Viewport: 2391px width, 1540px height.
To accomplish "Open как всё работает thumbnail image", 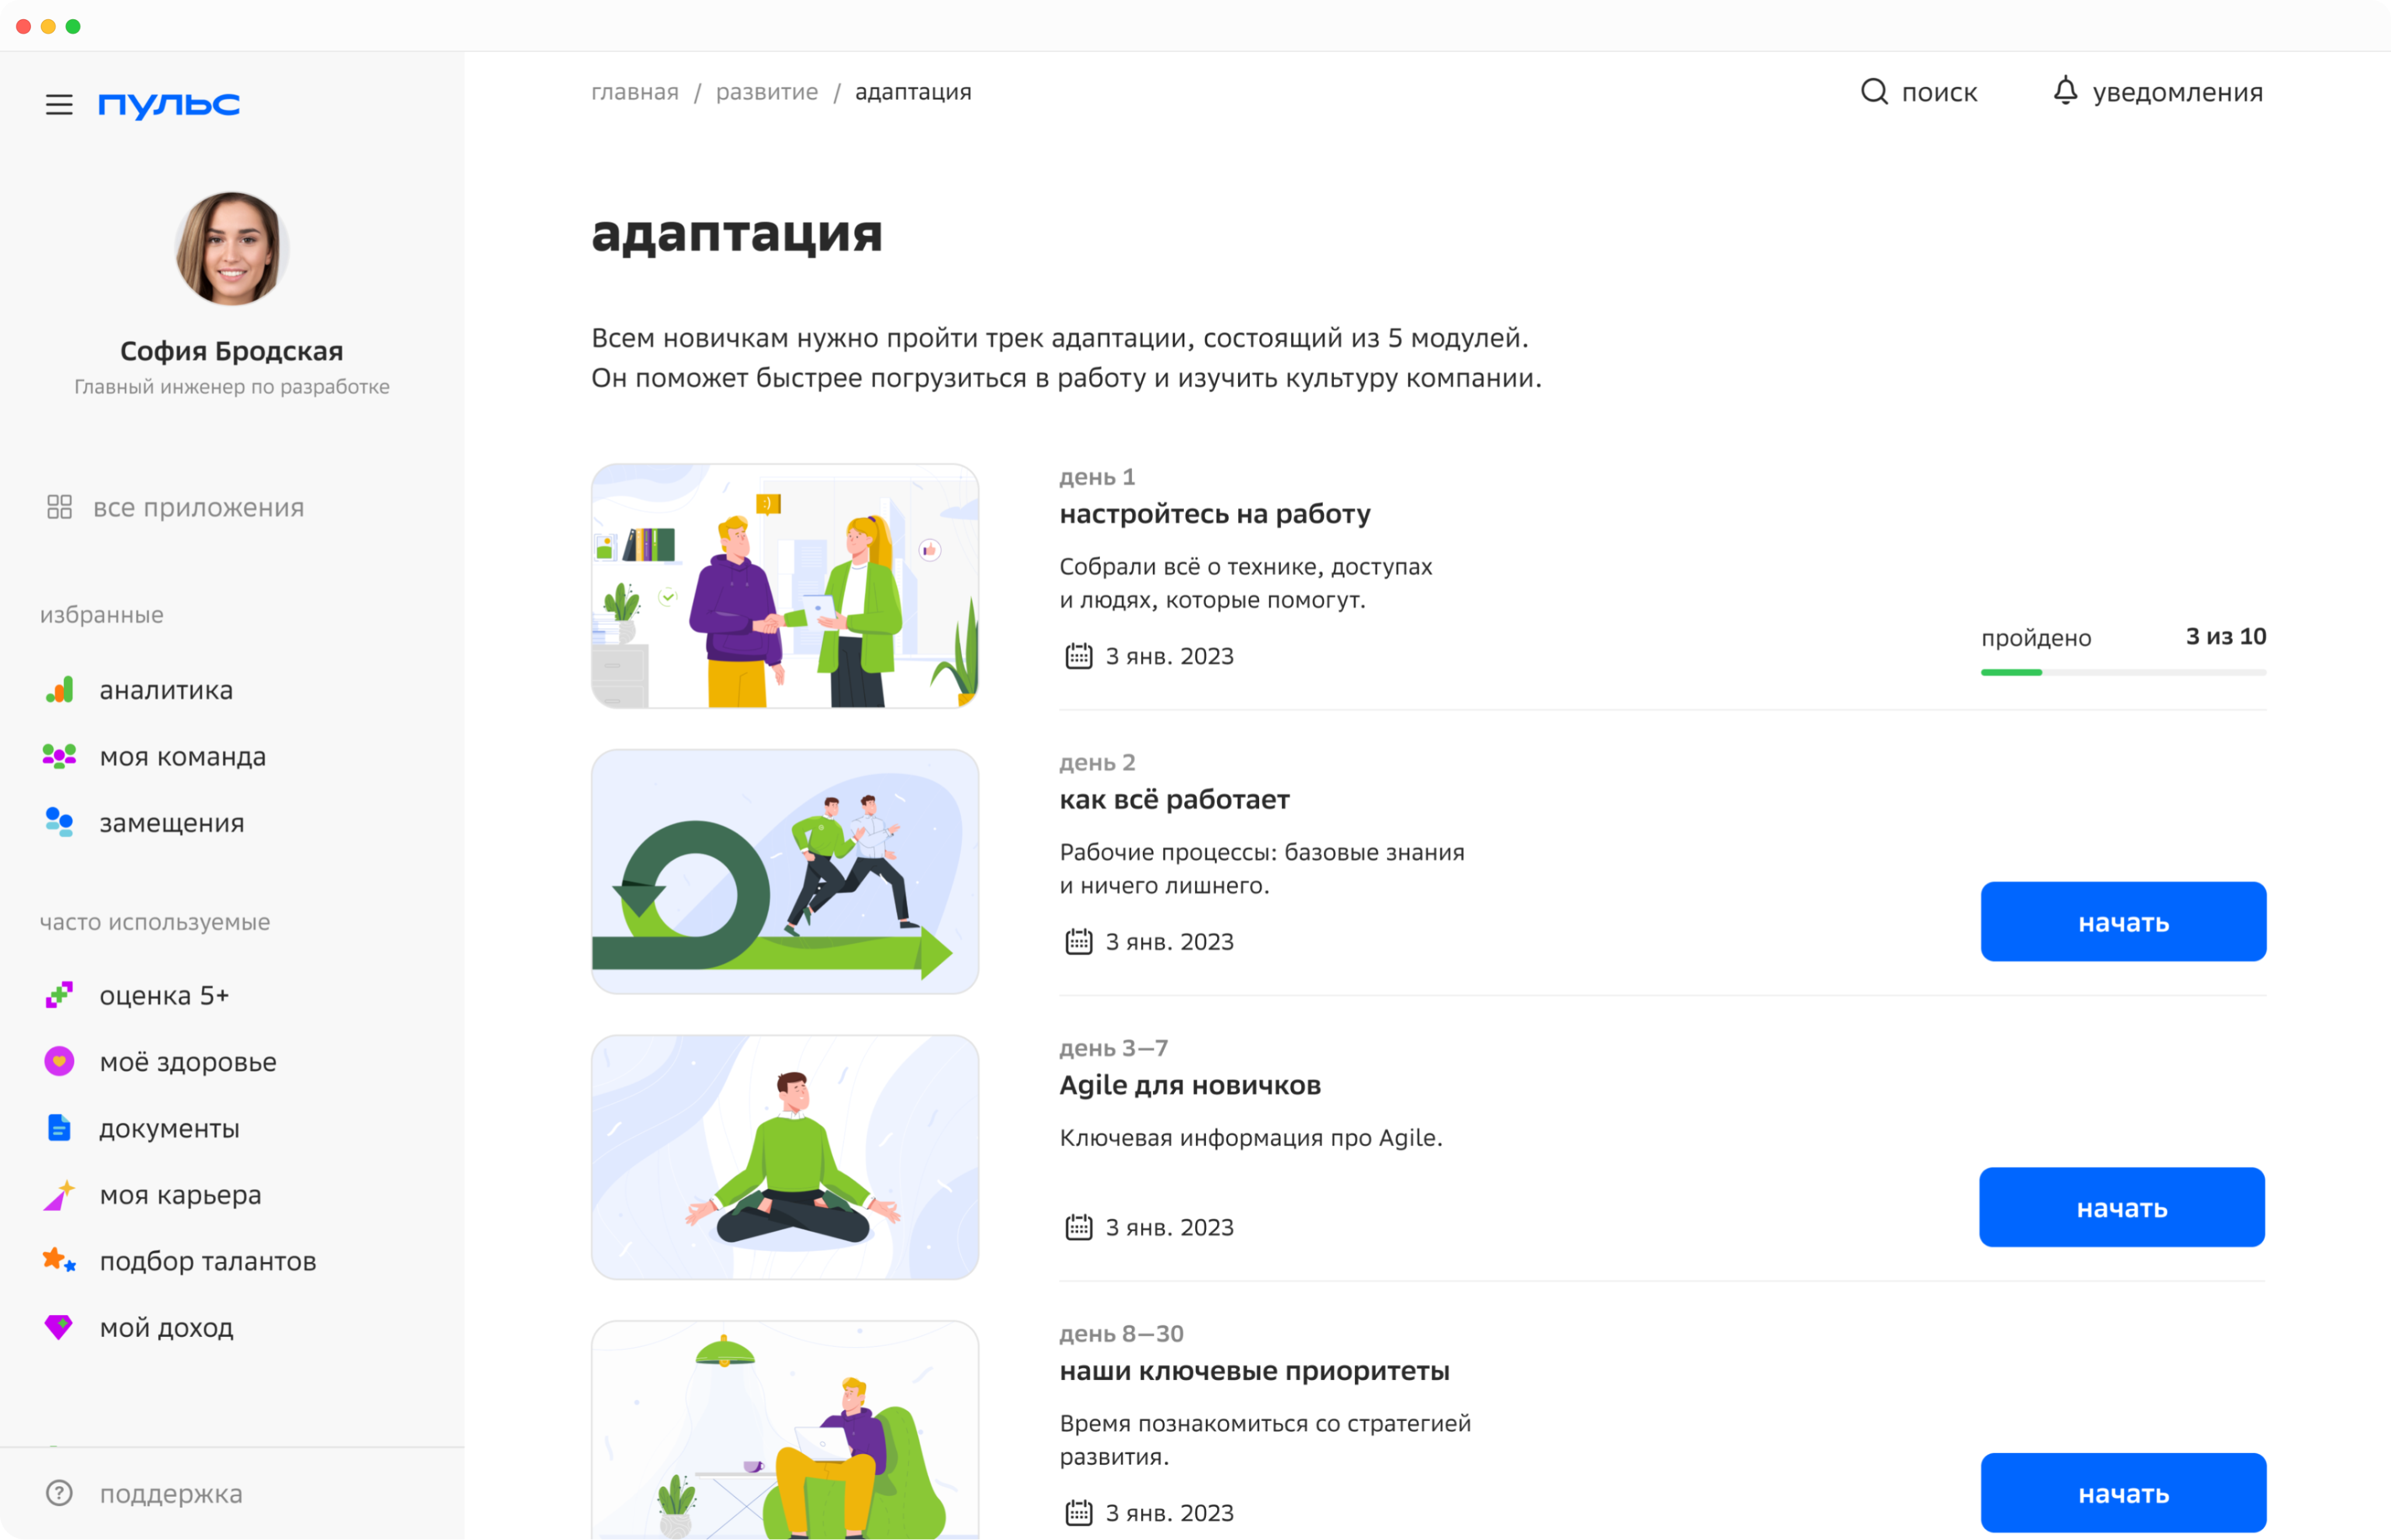I will pos(785,871).
